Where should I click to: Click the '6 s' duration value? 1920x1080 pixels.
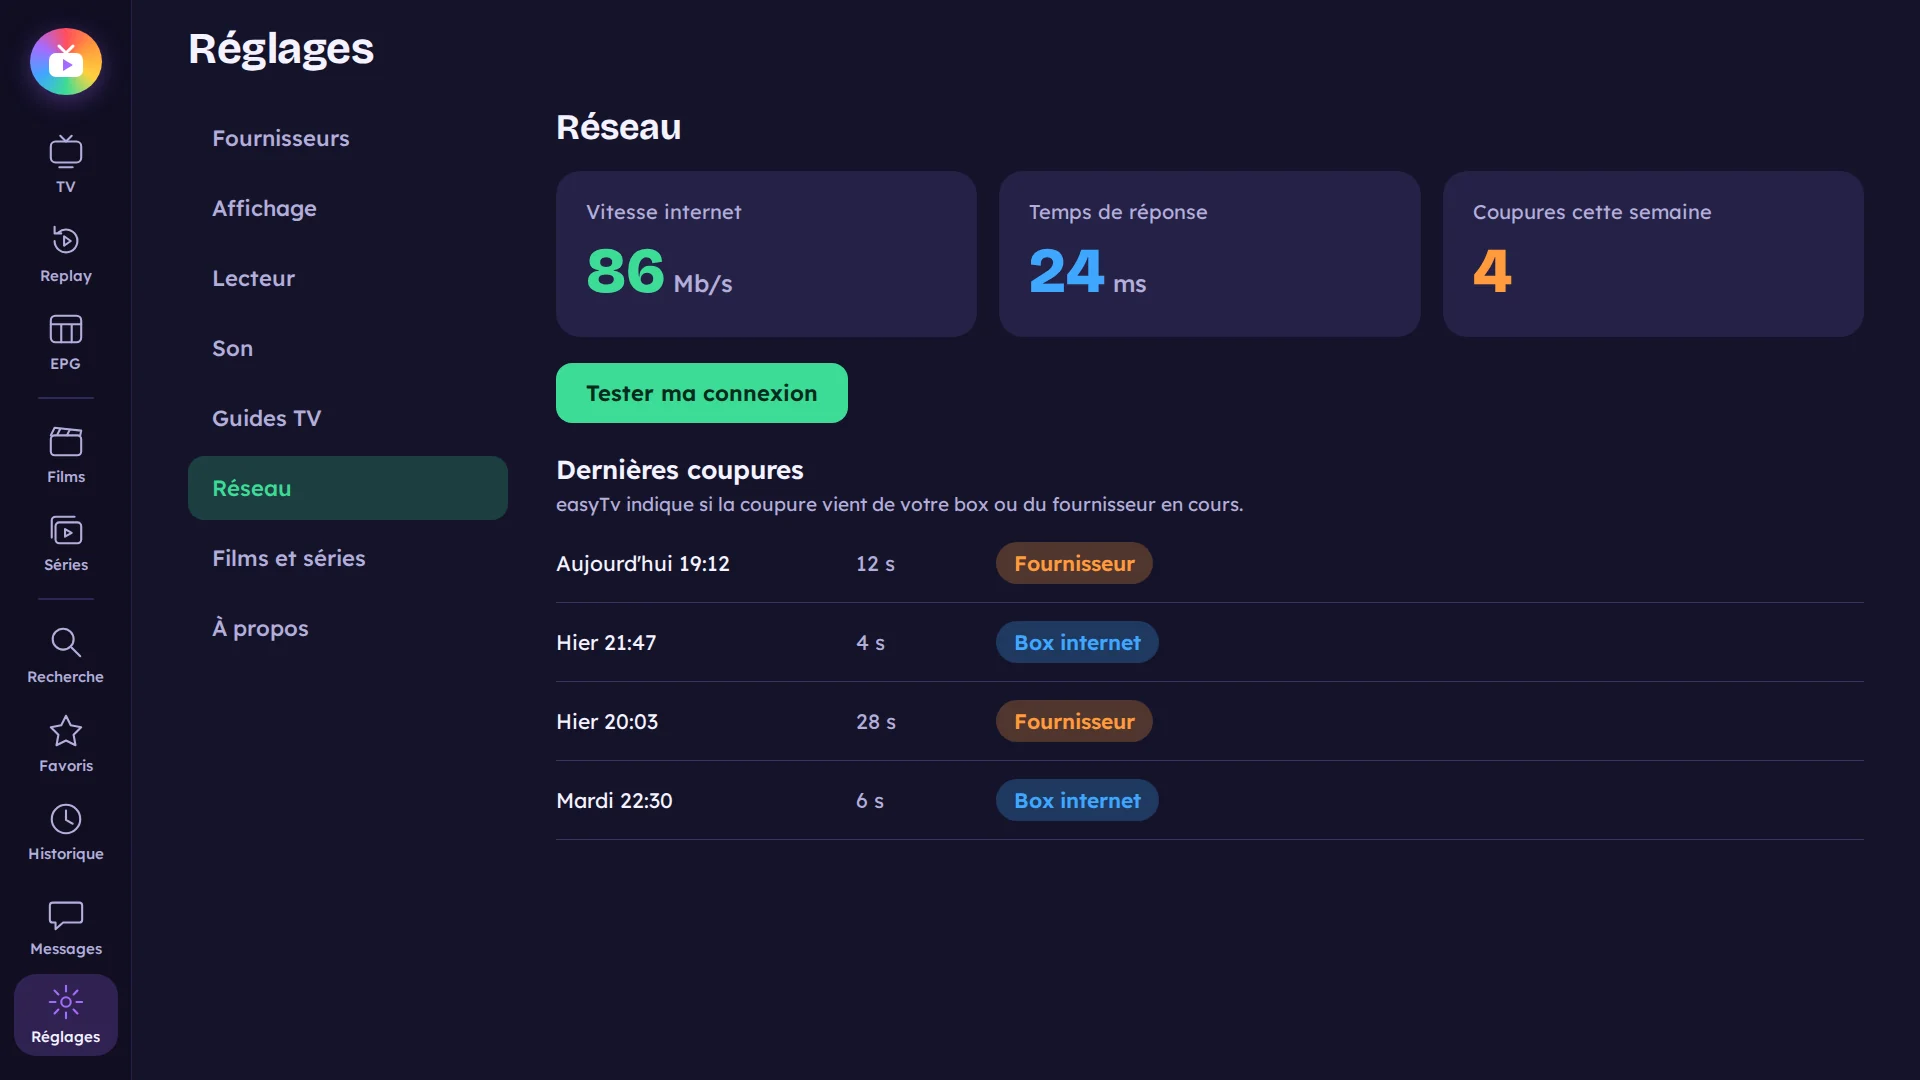point(870,800)
